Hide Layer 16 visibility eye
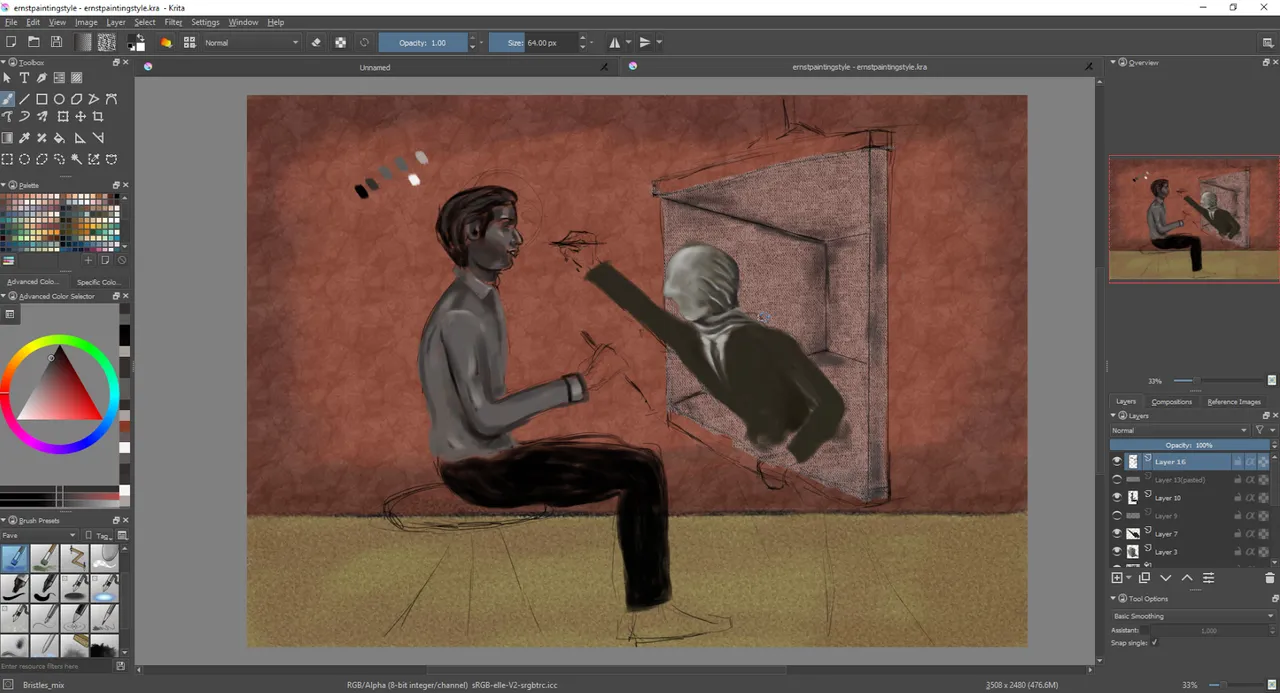Viewport: 1280px width, 693px height. tap(1117, 461)
